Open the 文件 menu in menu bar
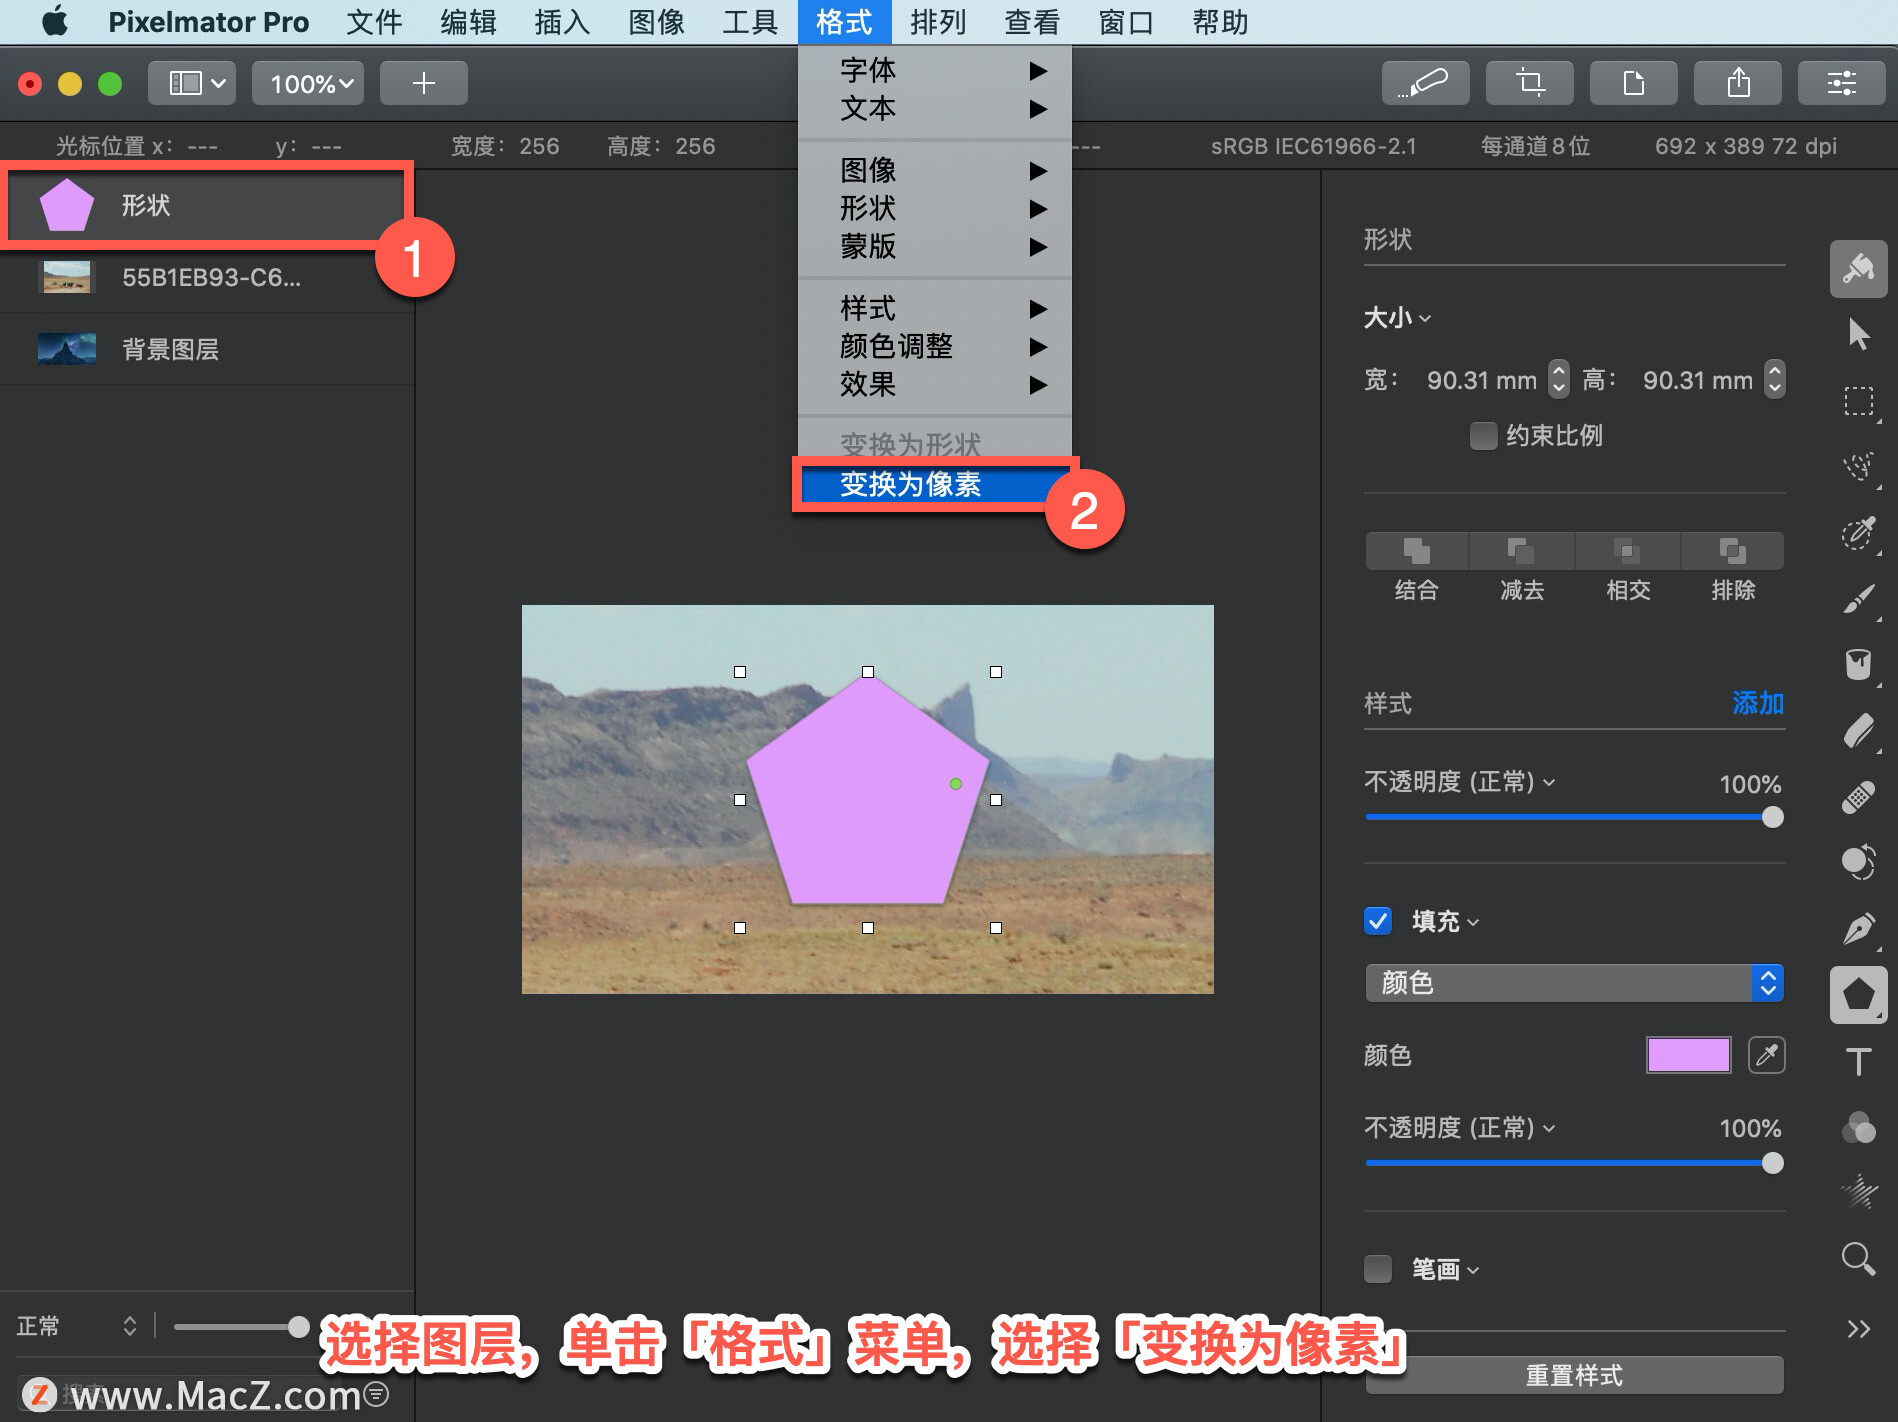1898x1422 pixels. click(374, 22)
